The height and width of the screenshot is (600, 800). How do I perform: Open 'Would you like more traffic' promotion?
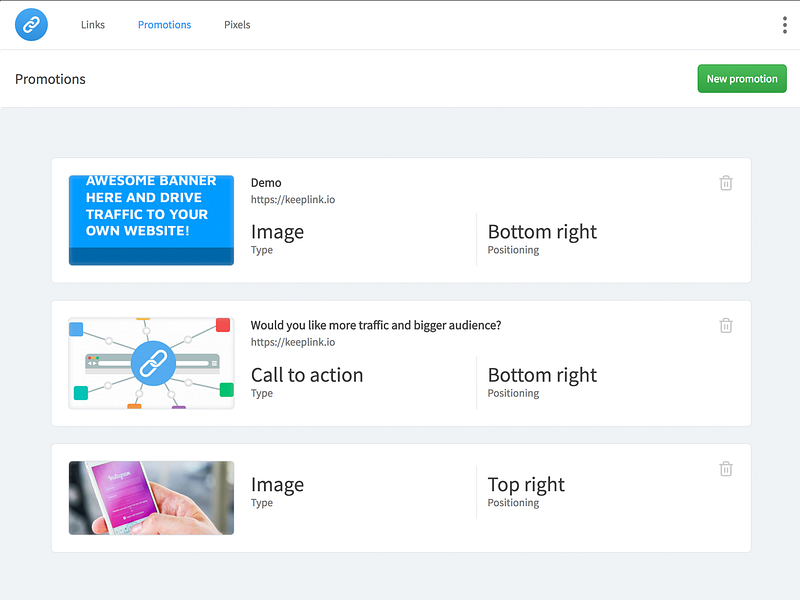(x=376, y=325)
